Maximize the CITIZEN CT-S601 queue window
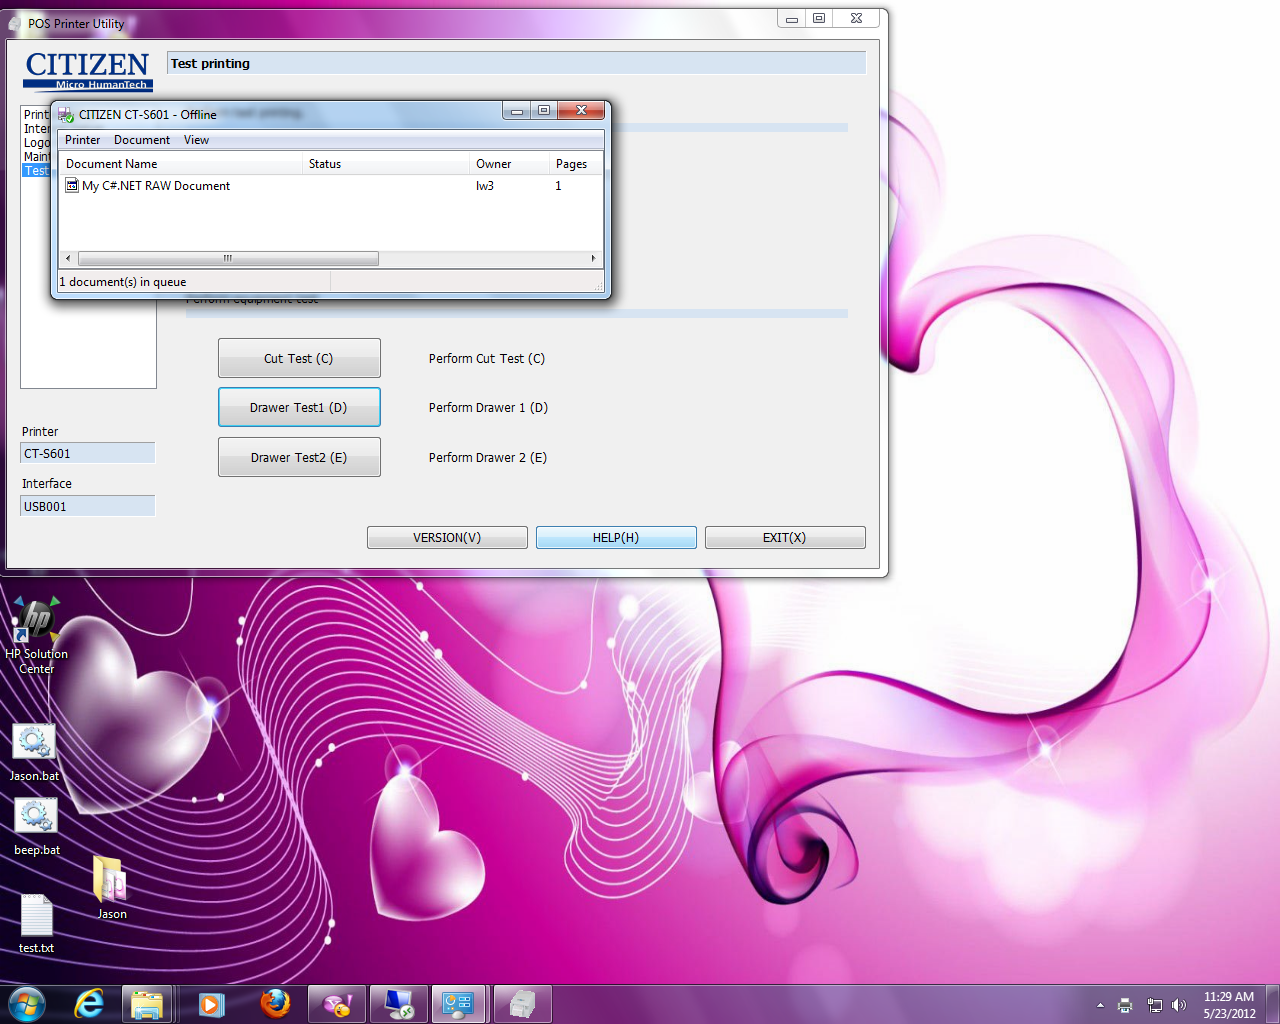The image size is (1280, 1024). tap(543, 110)
